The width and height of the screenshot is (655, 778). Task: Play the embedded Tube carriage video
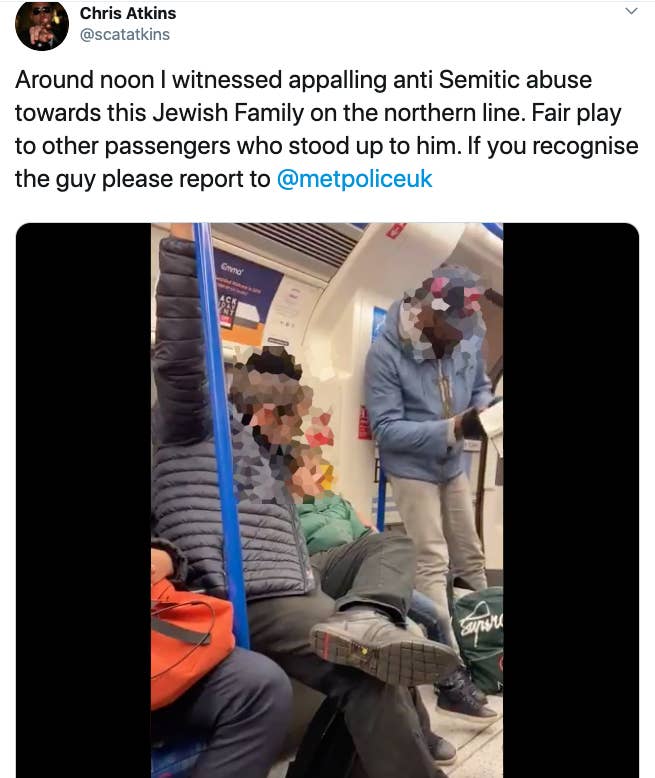coord(327,500)
